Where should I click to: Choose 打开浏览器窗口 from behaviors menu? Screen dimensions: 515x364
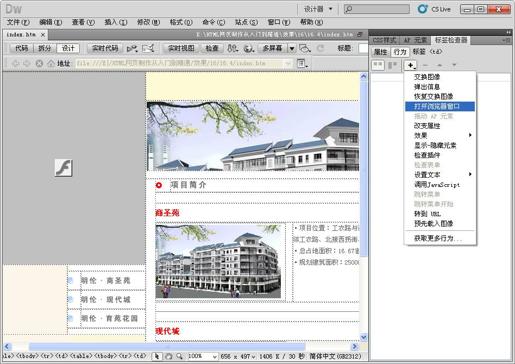pyautogui.click(x=440, y=106)
